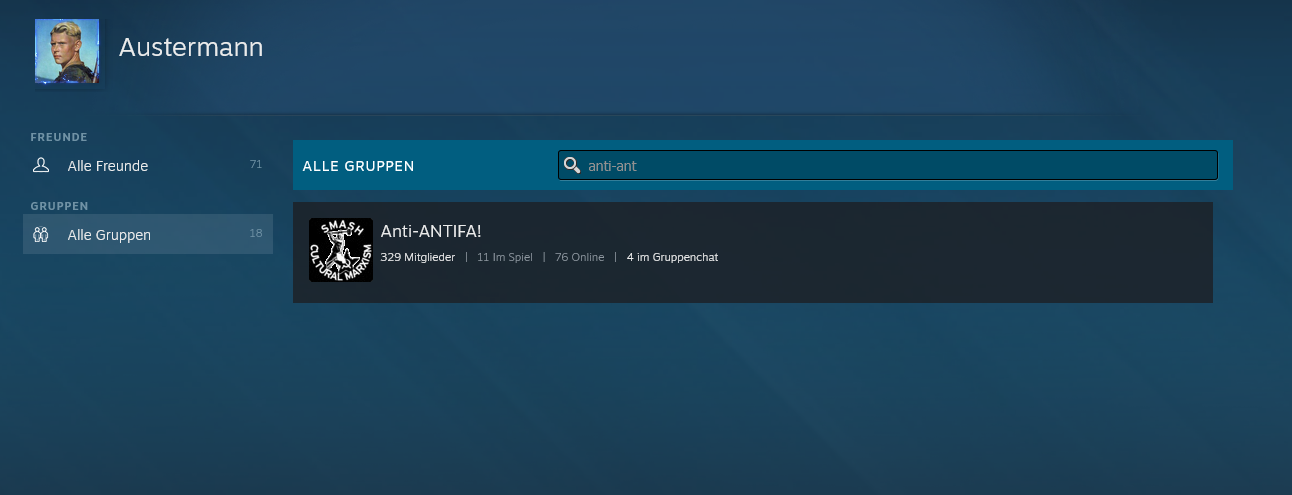Click the 329 Mitglieder link

click(x=417, y=257)
